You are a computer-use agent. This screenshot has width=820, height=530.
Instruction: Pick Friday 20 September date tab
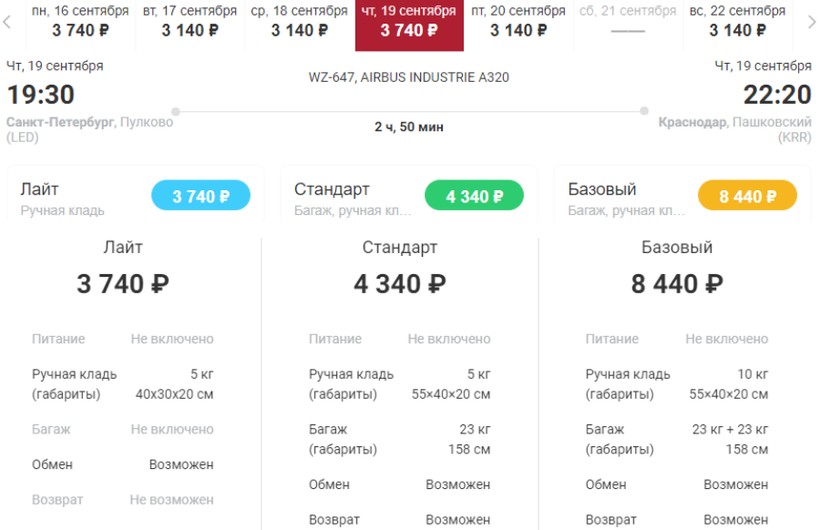518,22
